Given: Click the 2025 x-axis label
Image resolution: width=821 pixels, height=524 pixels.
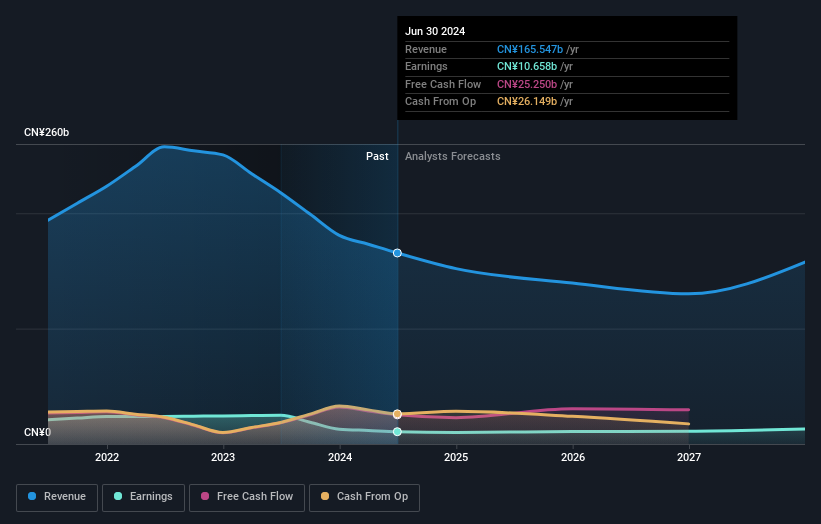Looking at the screenshot, I should coord(456,458).
